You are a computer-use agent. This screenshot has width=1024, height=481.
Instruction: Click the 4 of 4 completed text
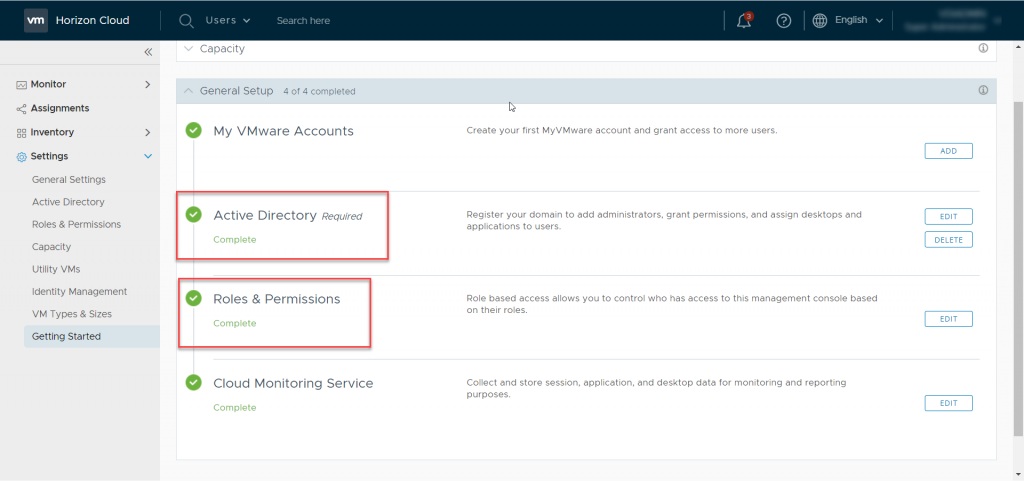(319, 91)
